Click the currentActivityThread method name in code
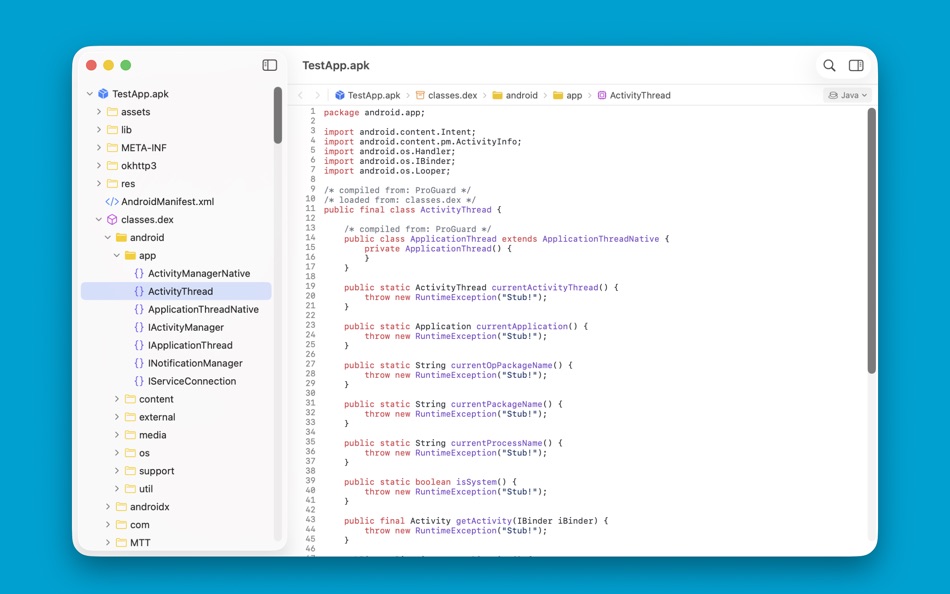The image size is (950, 594). [x=545, y=287]
